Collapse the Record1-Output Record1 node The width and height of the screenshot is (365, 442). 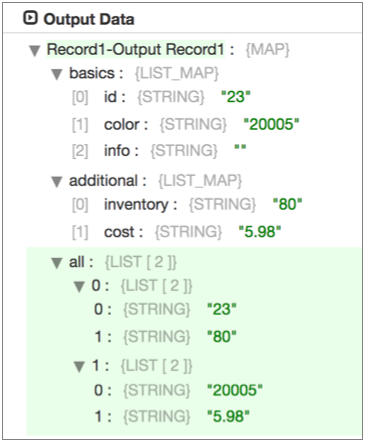pos(35,51)
